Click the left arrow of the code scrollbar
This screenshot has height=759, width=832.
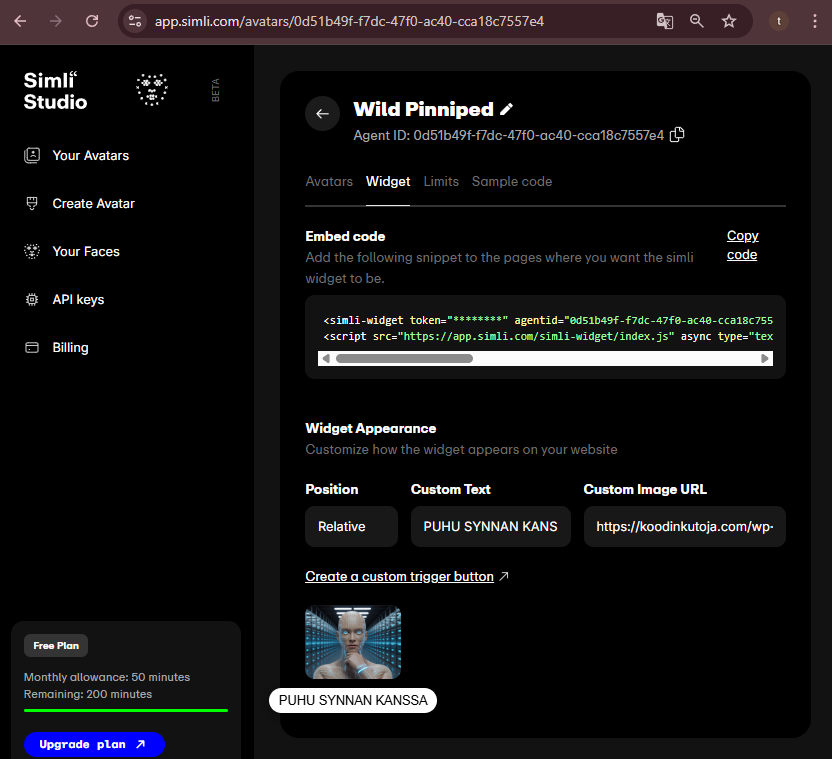pyautogui.click(x=326, y=358)
